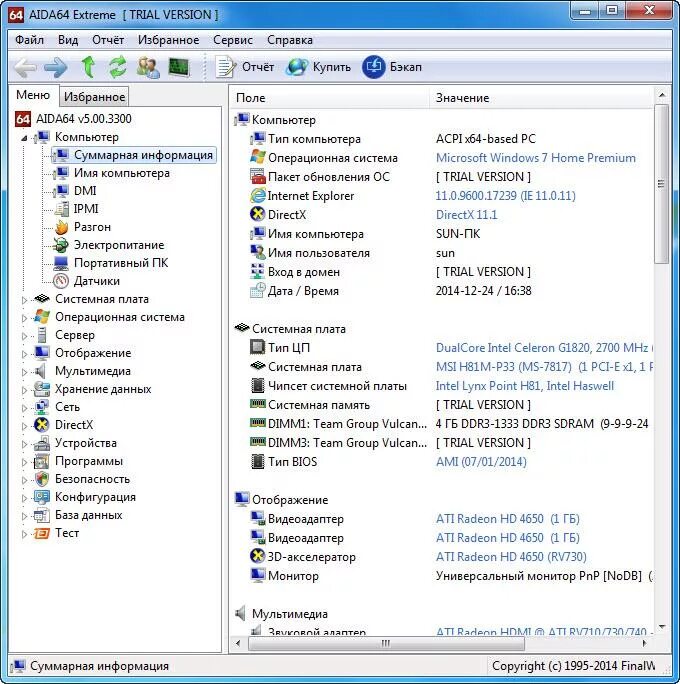This screenshot has width=680, height=684.
Task: Click the scroll-down arrow of vertical scrollbar
Action: pos(662,627)
